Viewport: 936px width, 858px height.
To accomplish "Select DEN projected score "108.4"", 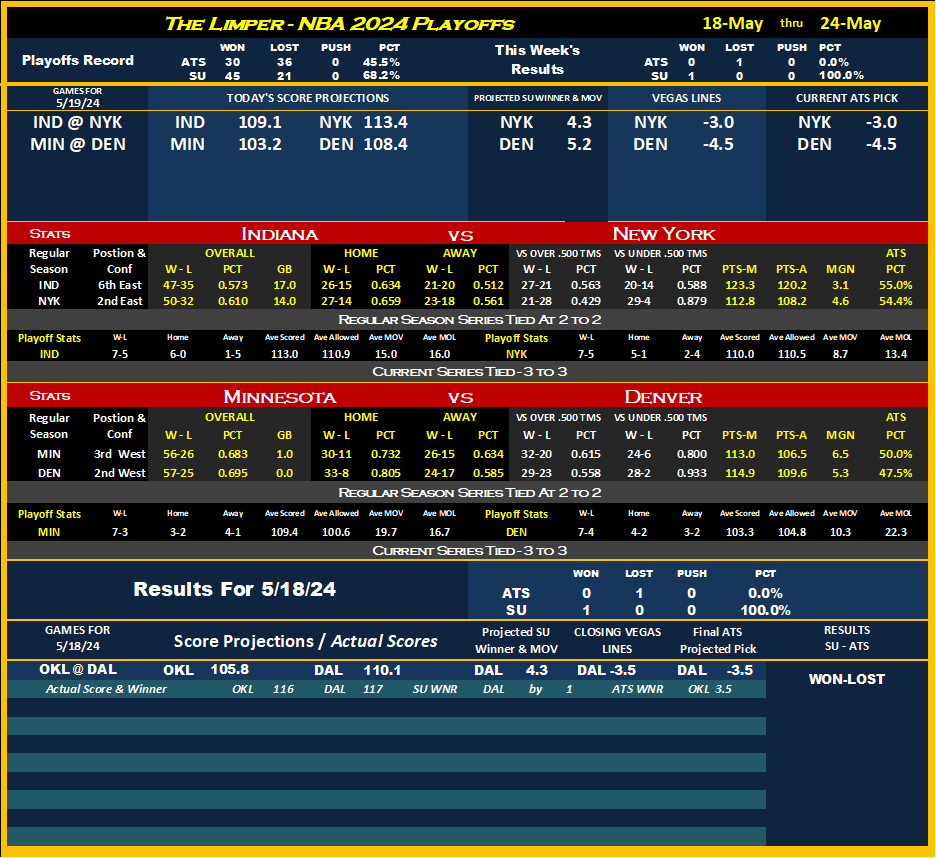I will click(x=386, y=144).
